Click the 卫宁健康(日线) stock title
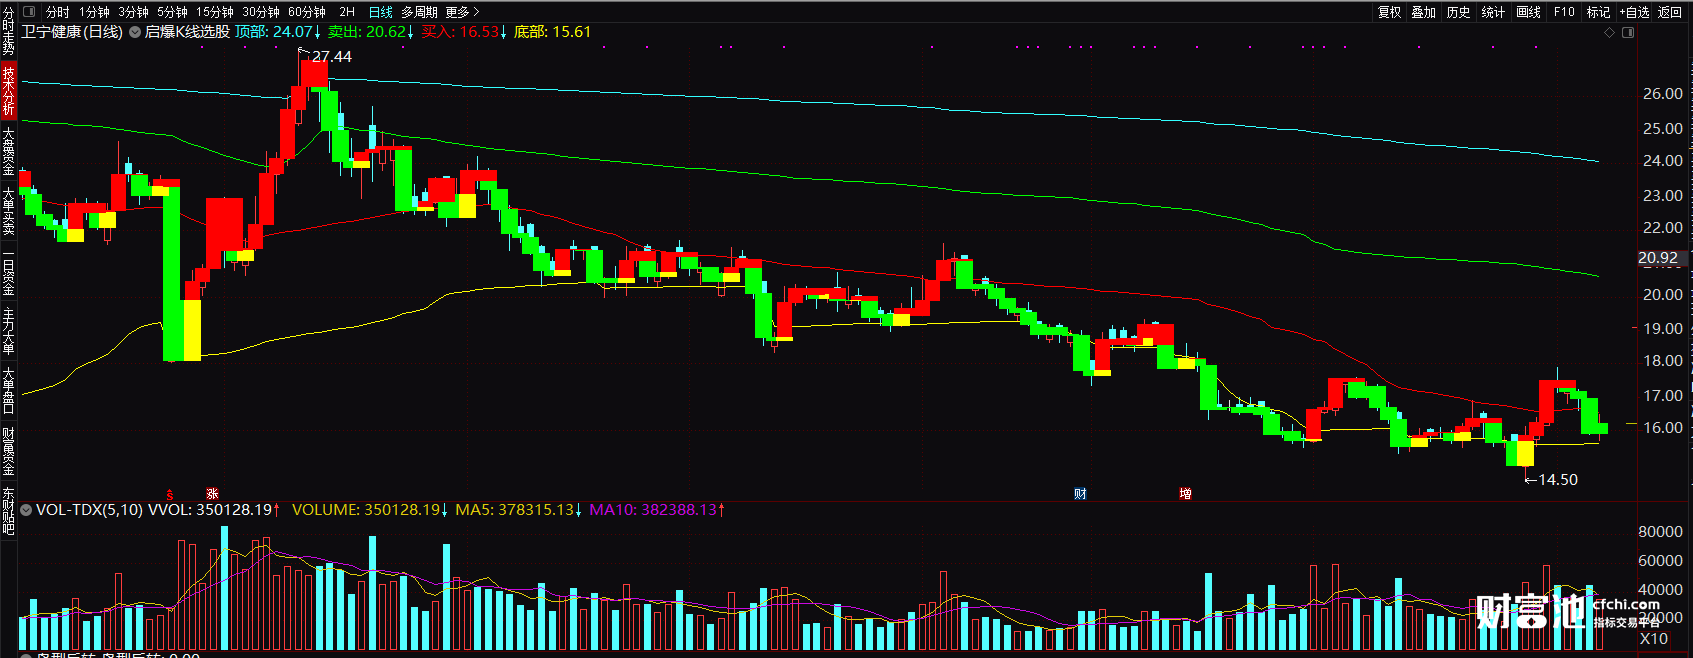The height and width of the screenshot is (658, 1693). (x=72, y=32)
